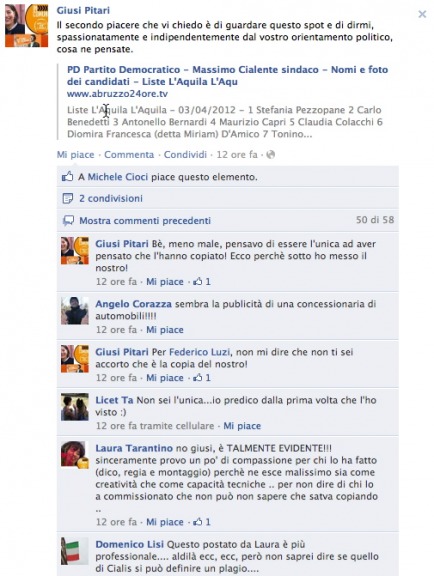
Task: Expand Mostra commenti precedenti
Action: coord(145,220)
